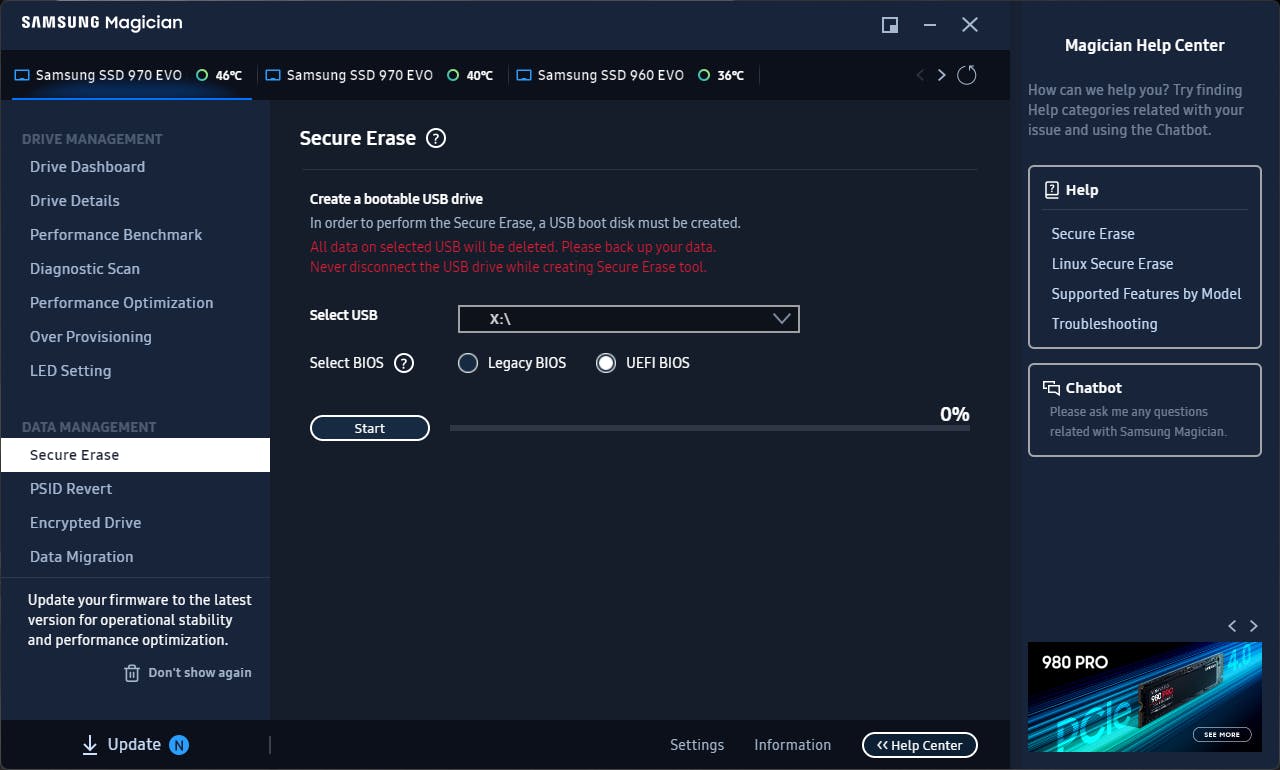Open Troubleshooting help link

pos(1104,324)
